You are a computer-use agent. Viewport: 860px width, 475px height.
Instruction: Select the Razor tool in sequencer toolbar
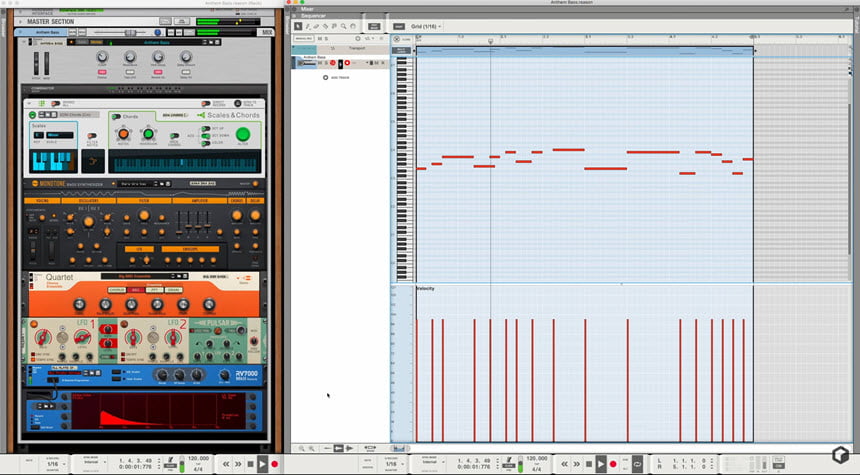click(325, 26)
